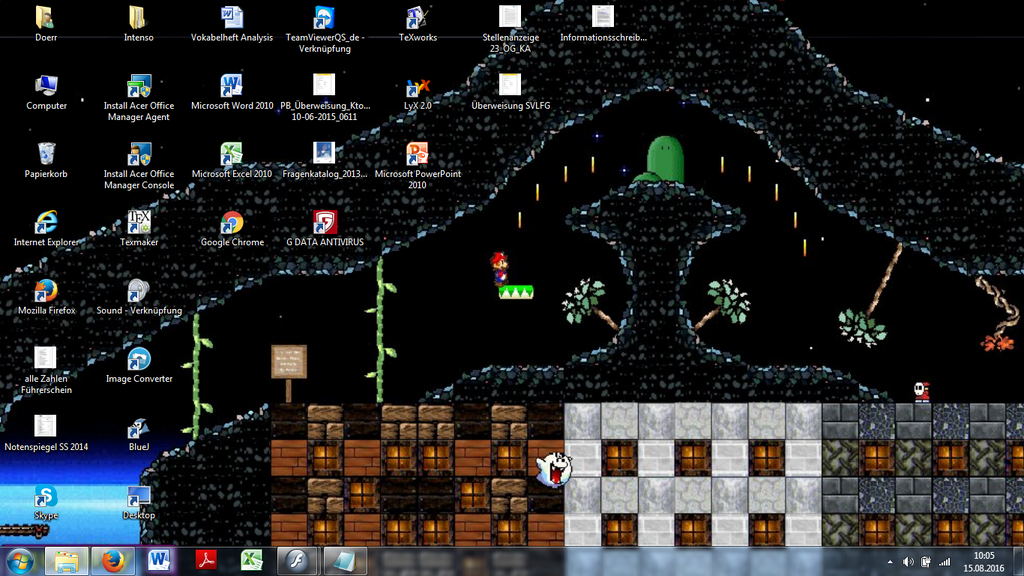
Task: Switch to the blue glass taskbar window
Action: [344, 561]
